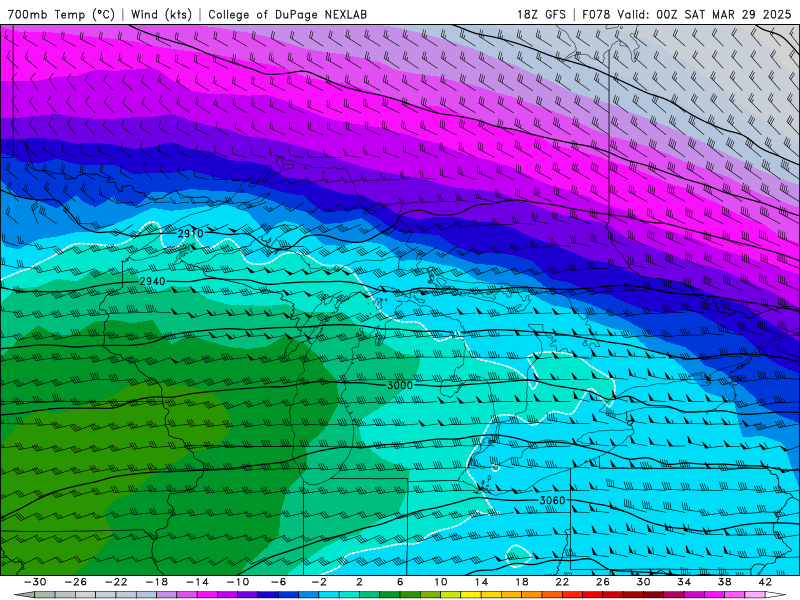The image size is (800, 600).
Task: Select 'College of DuPage NEXLAB' header text
Action: pyautogui.click(x=287, y=14)
